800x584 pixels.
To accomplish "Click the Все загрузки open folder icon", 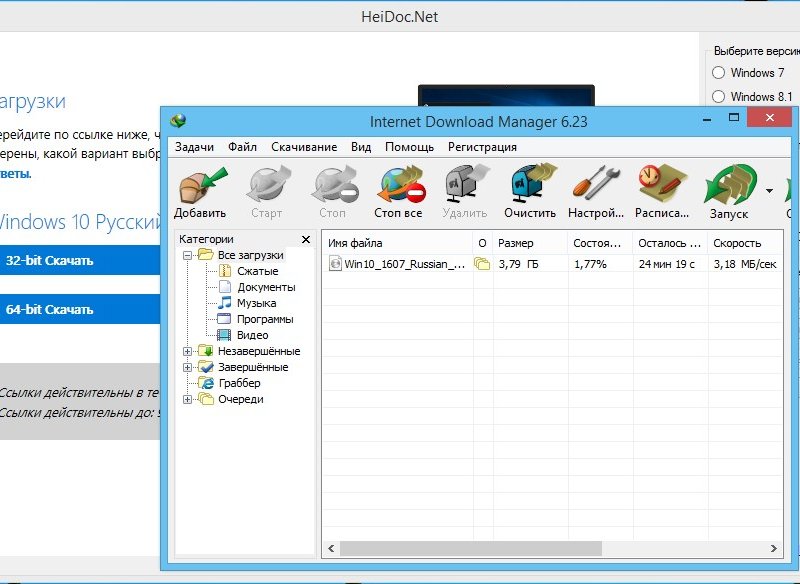I will (206, 255).
